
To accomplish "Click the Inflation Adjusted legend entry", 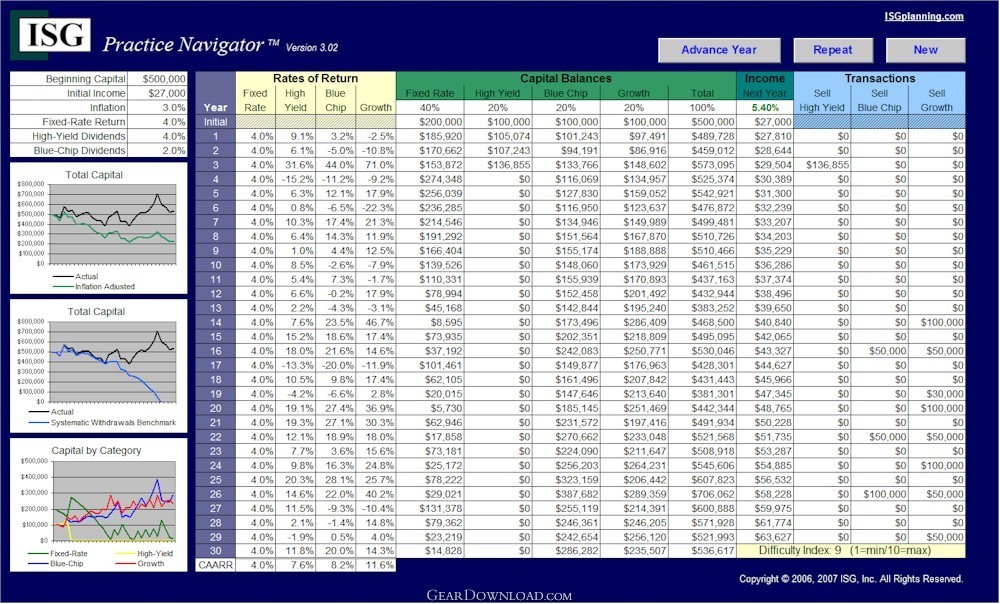I will 94,286.
